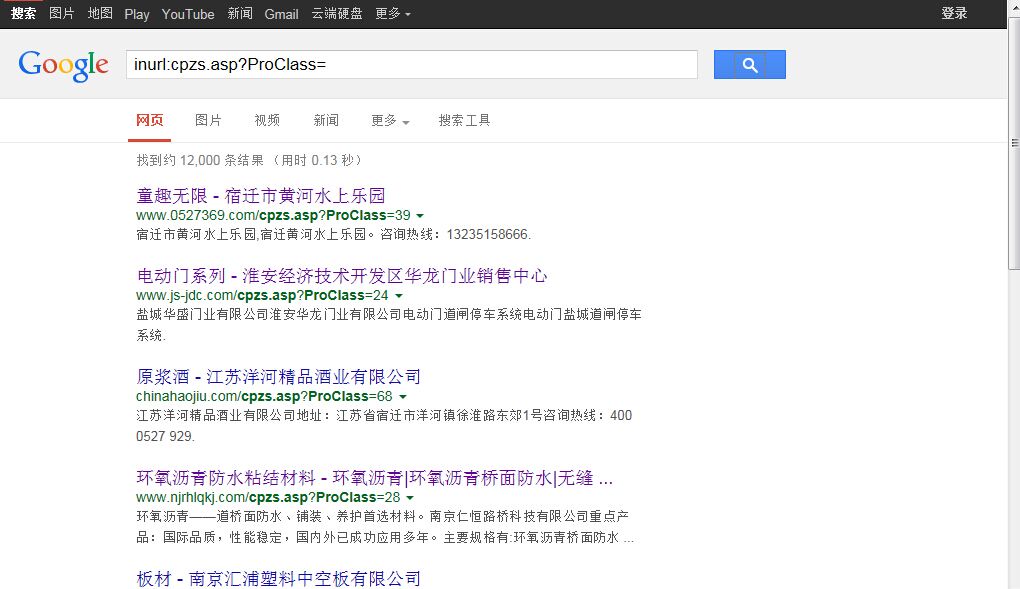The image size is (1020, 589).
Task: Click snippet starting 环氧沥青——道桥面防水
Action: point(385,527)
